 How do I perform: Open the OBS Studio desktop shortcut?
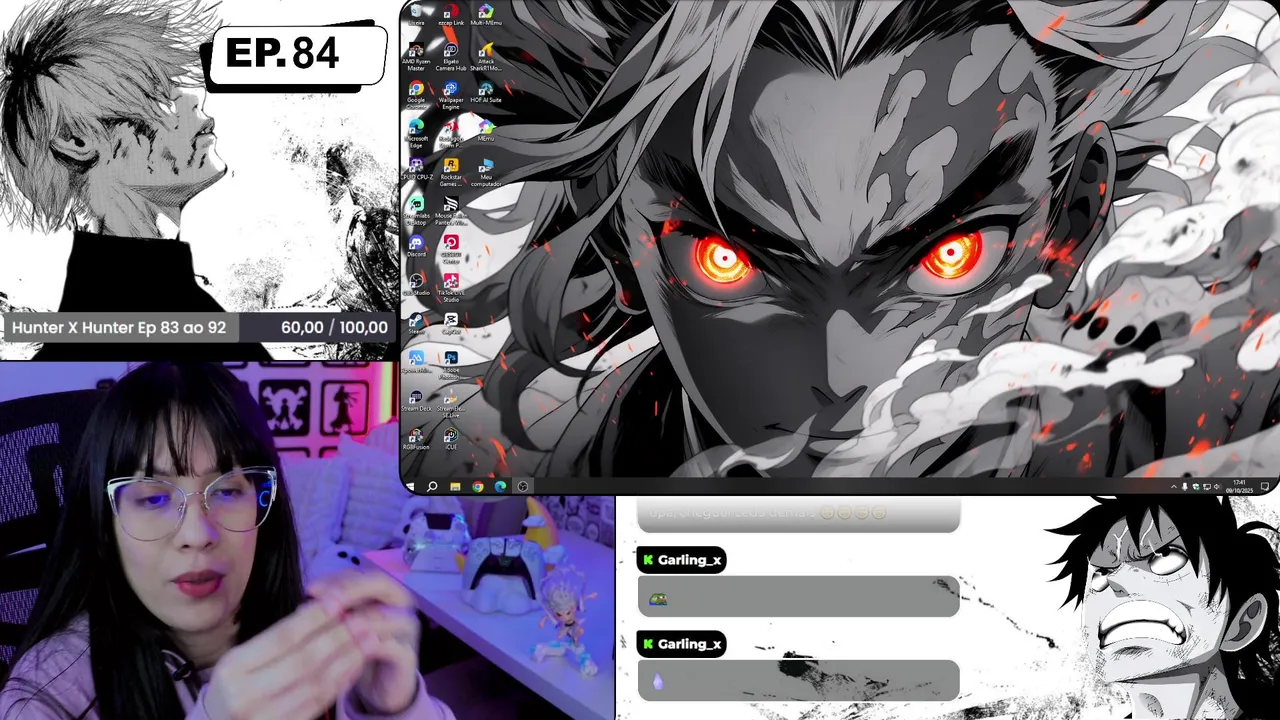pos(416,283)
